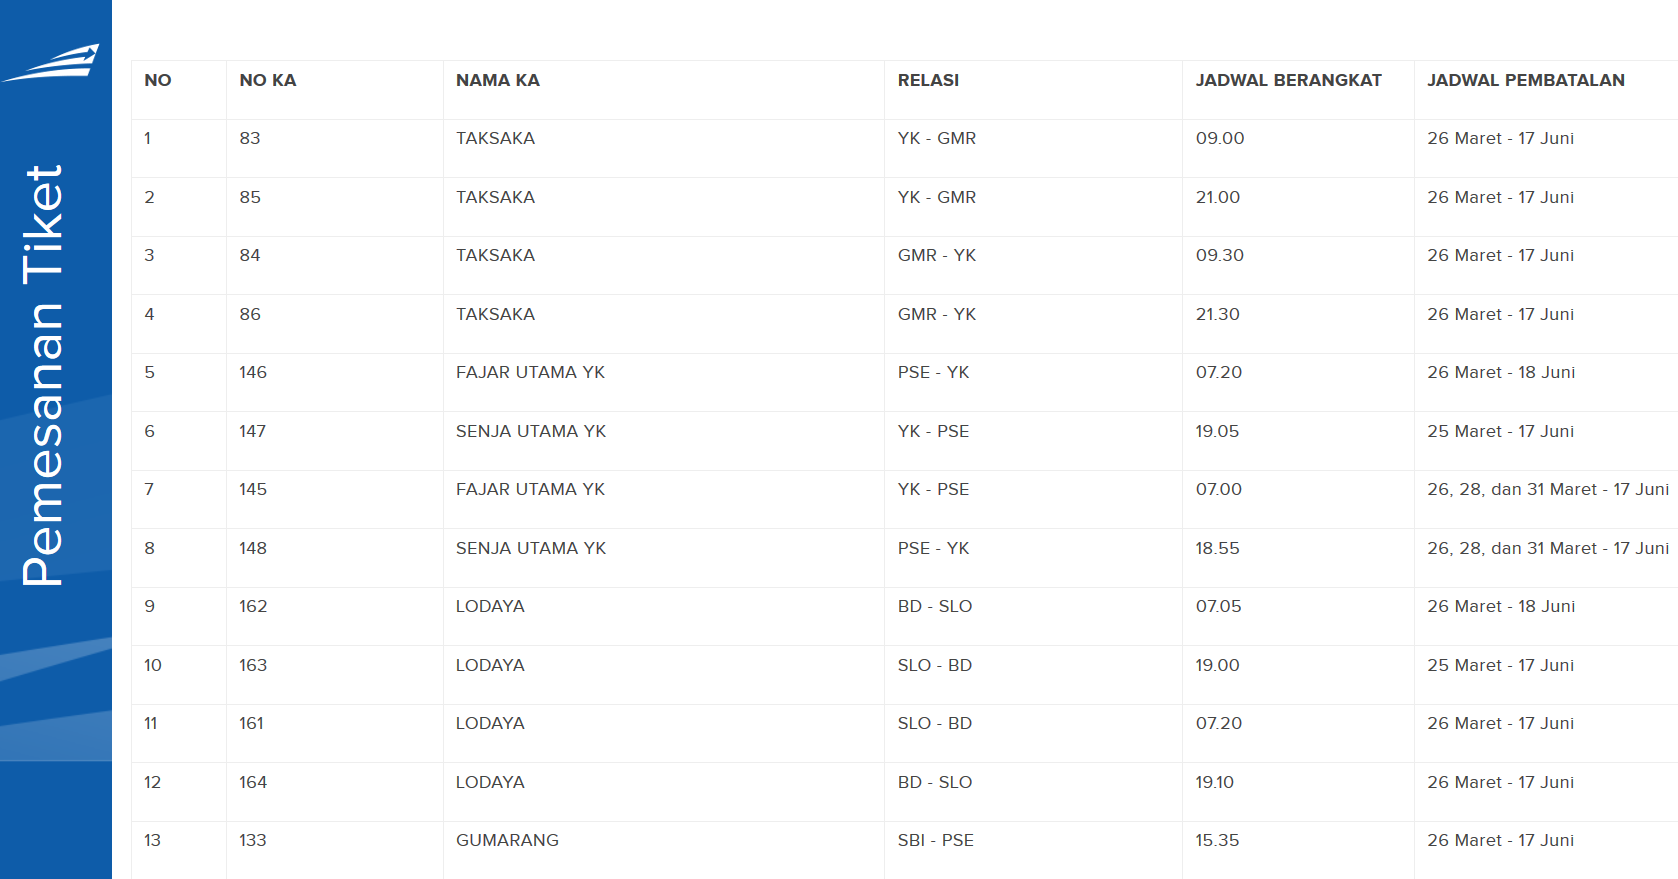Select departure time 21.30 cell

(1218, 314)
